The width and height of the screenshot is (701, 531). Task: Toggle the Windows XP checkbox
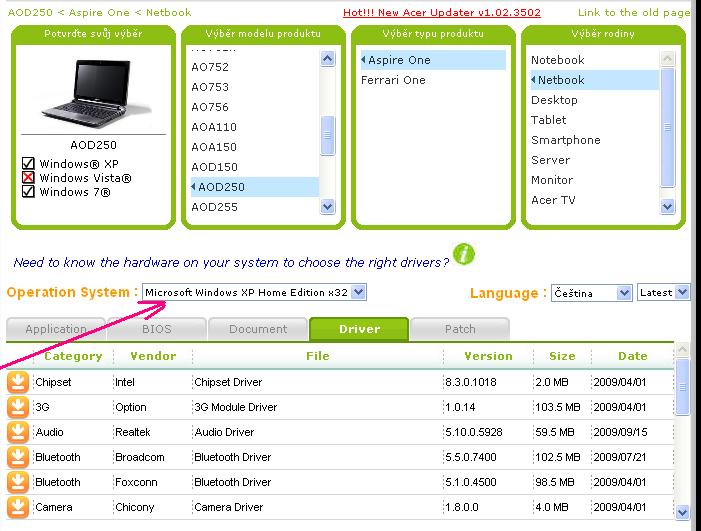[28, 164]
